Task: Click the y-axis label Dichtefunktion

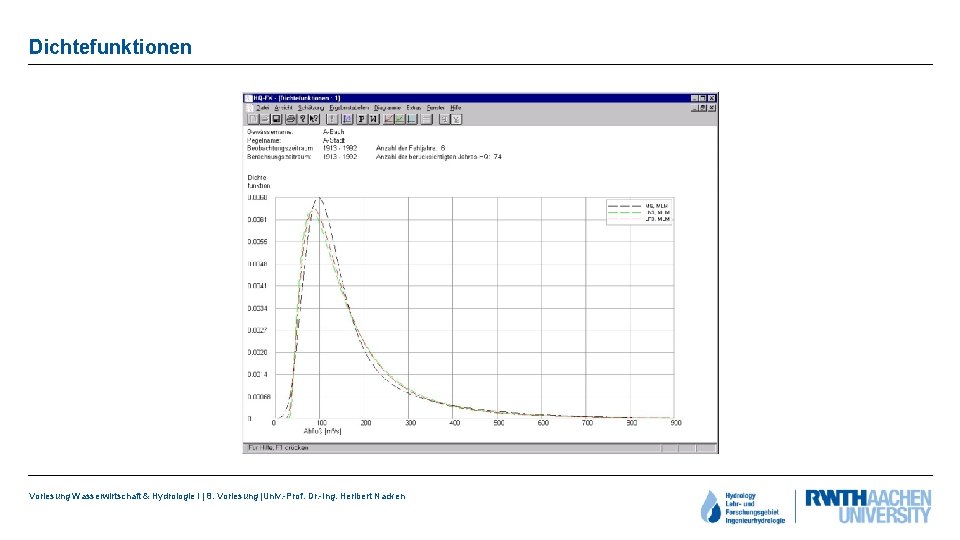Action: coord(258,181)
